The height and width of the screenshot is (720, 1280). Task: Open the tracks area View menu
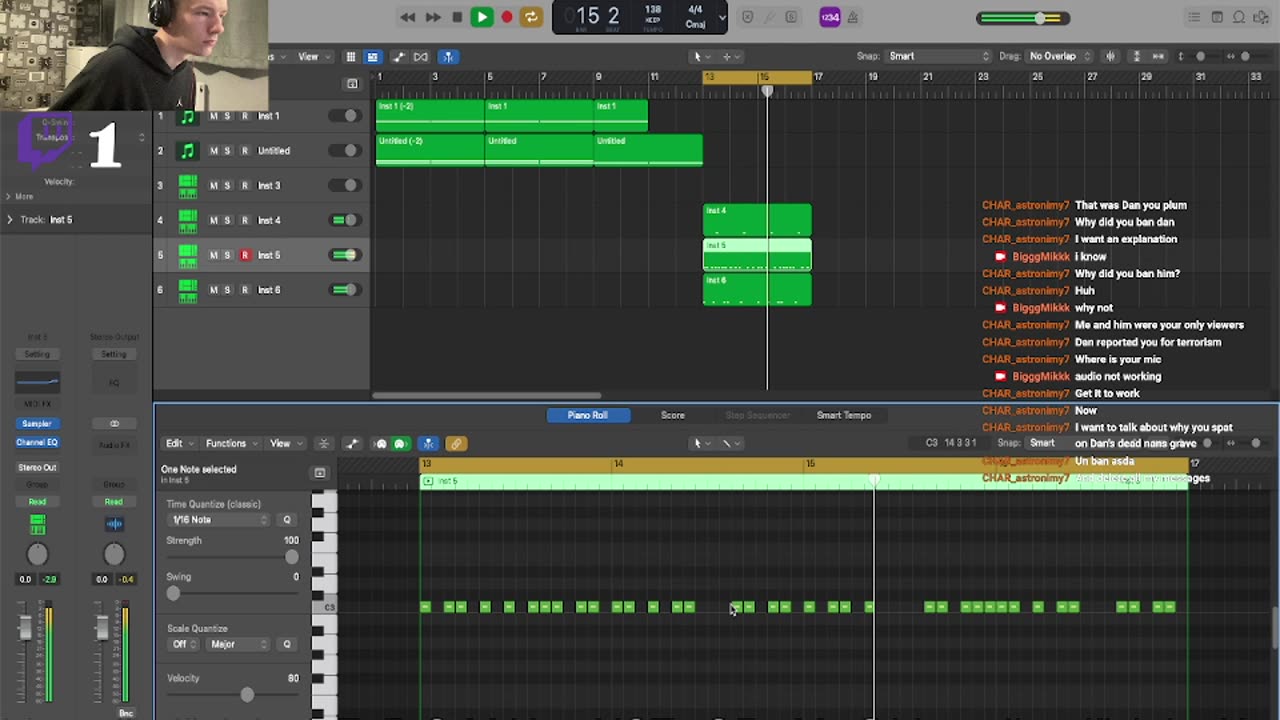coord(313,57)
